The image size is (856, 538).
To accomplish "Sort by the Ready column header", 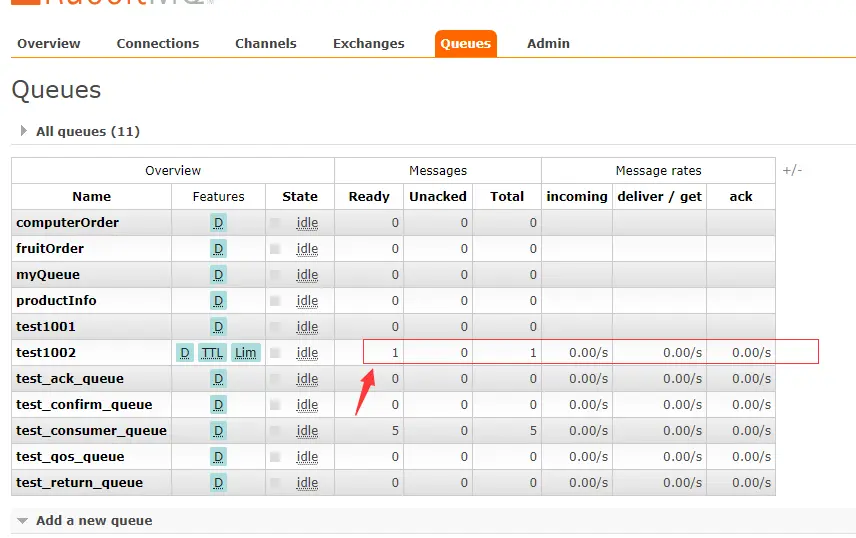I will click(x=369, y=197).
